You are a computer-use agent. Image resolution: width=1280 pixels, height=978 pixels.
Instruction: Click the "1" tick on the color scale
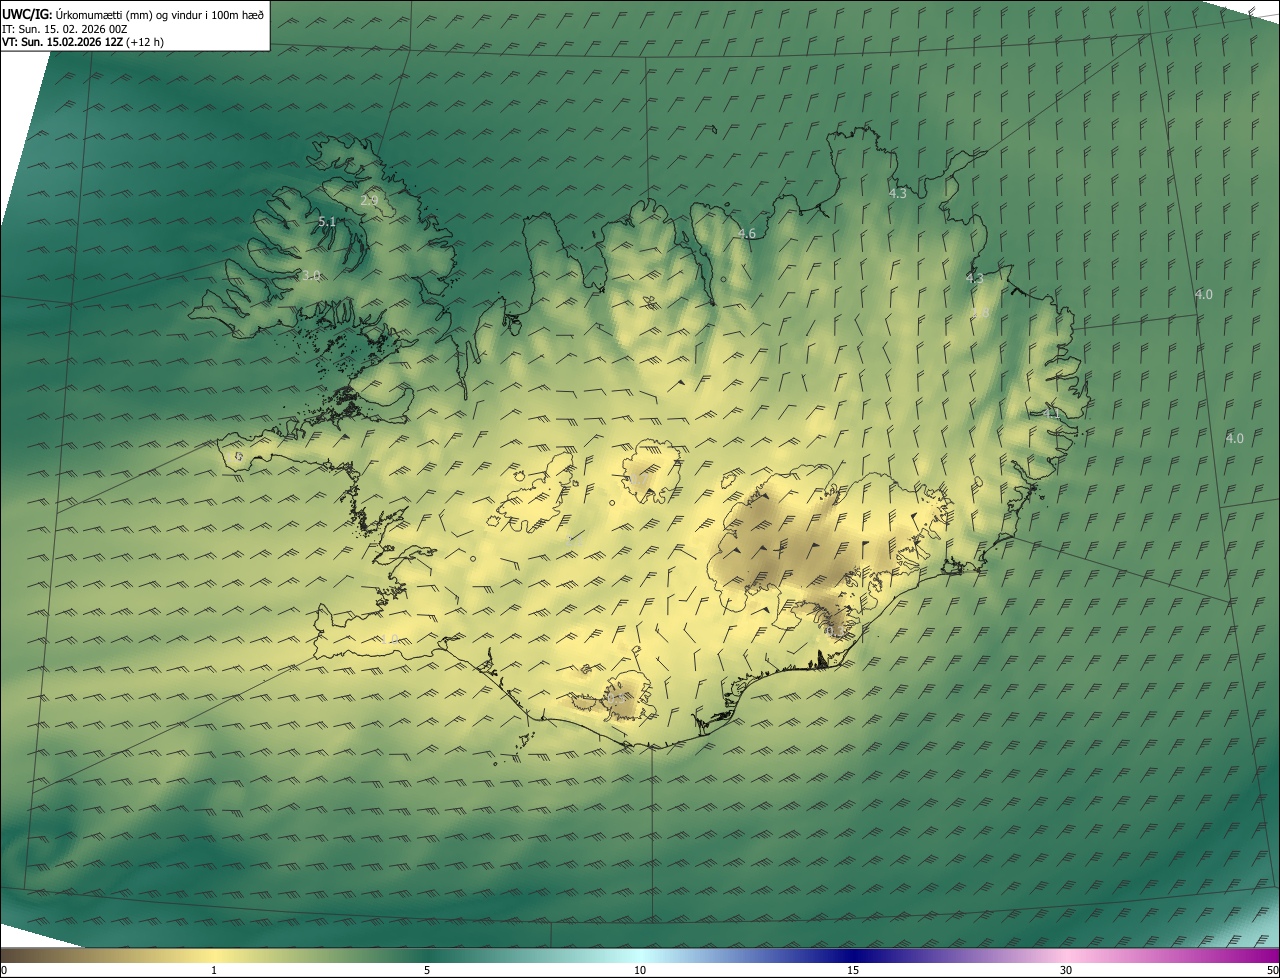(214, 970)
